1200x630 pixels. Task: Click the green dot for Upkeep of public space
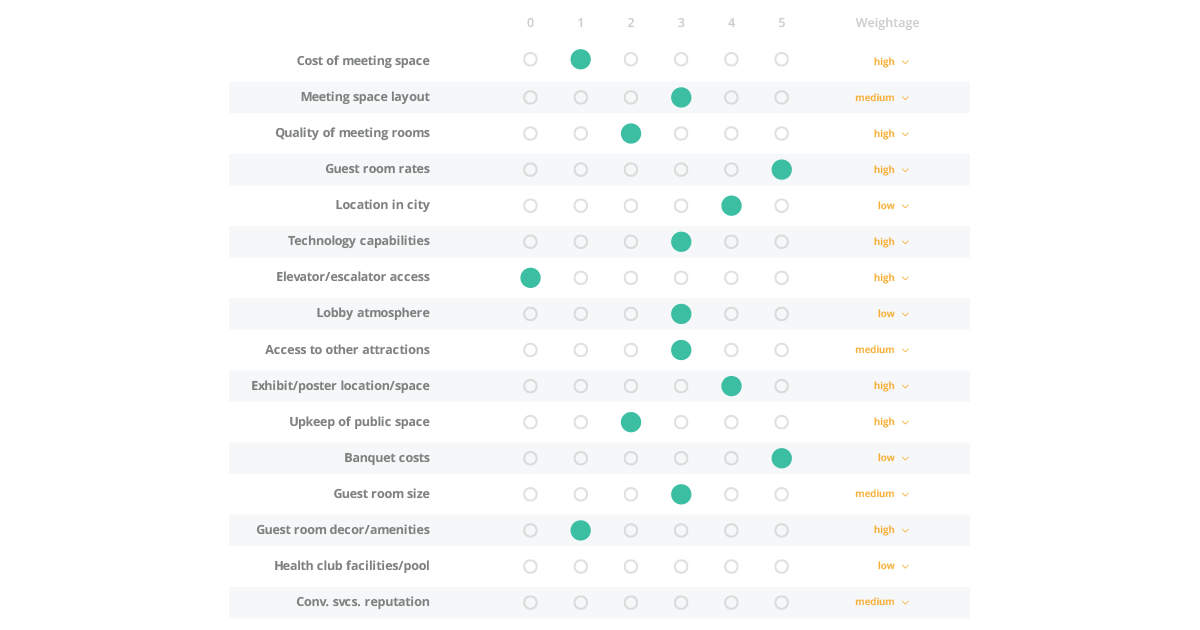[x=631, y=421]
